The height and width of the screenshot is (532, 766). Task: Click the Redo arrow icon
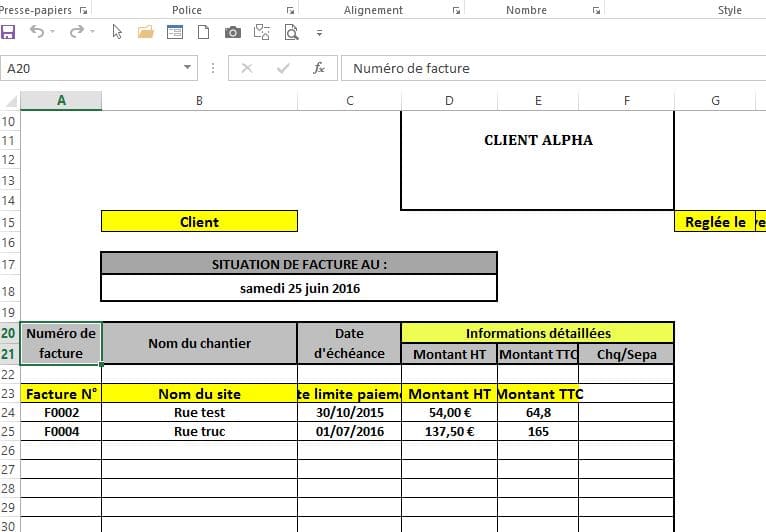pos(76,32)
